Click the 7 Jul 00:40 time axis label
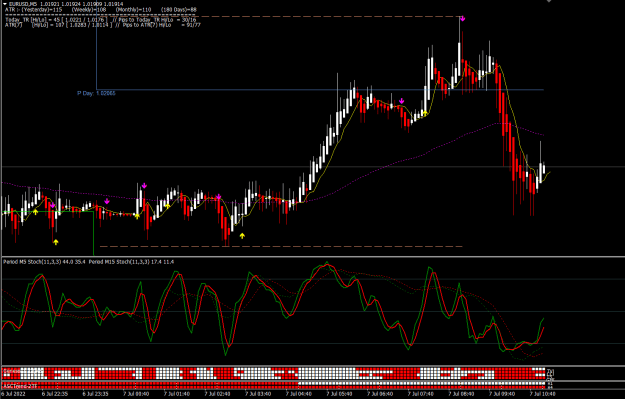This screenshot has height=399, width=625. pyautogui.click(x=136, y=394)
